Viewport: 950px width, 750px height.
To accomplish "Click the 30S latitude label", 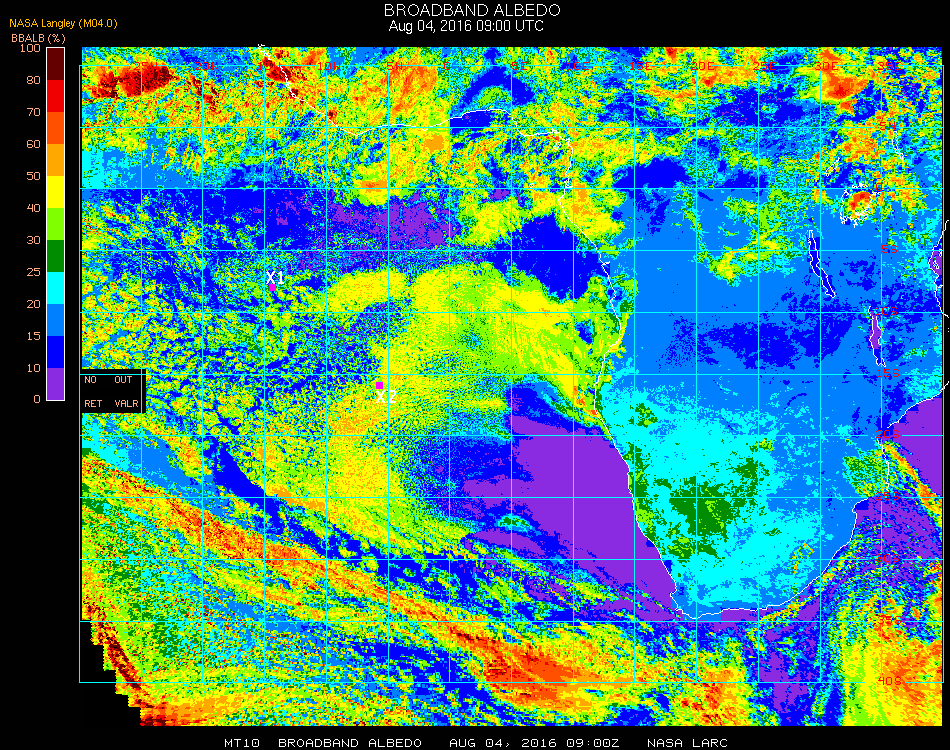I will 888,559.
